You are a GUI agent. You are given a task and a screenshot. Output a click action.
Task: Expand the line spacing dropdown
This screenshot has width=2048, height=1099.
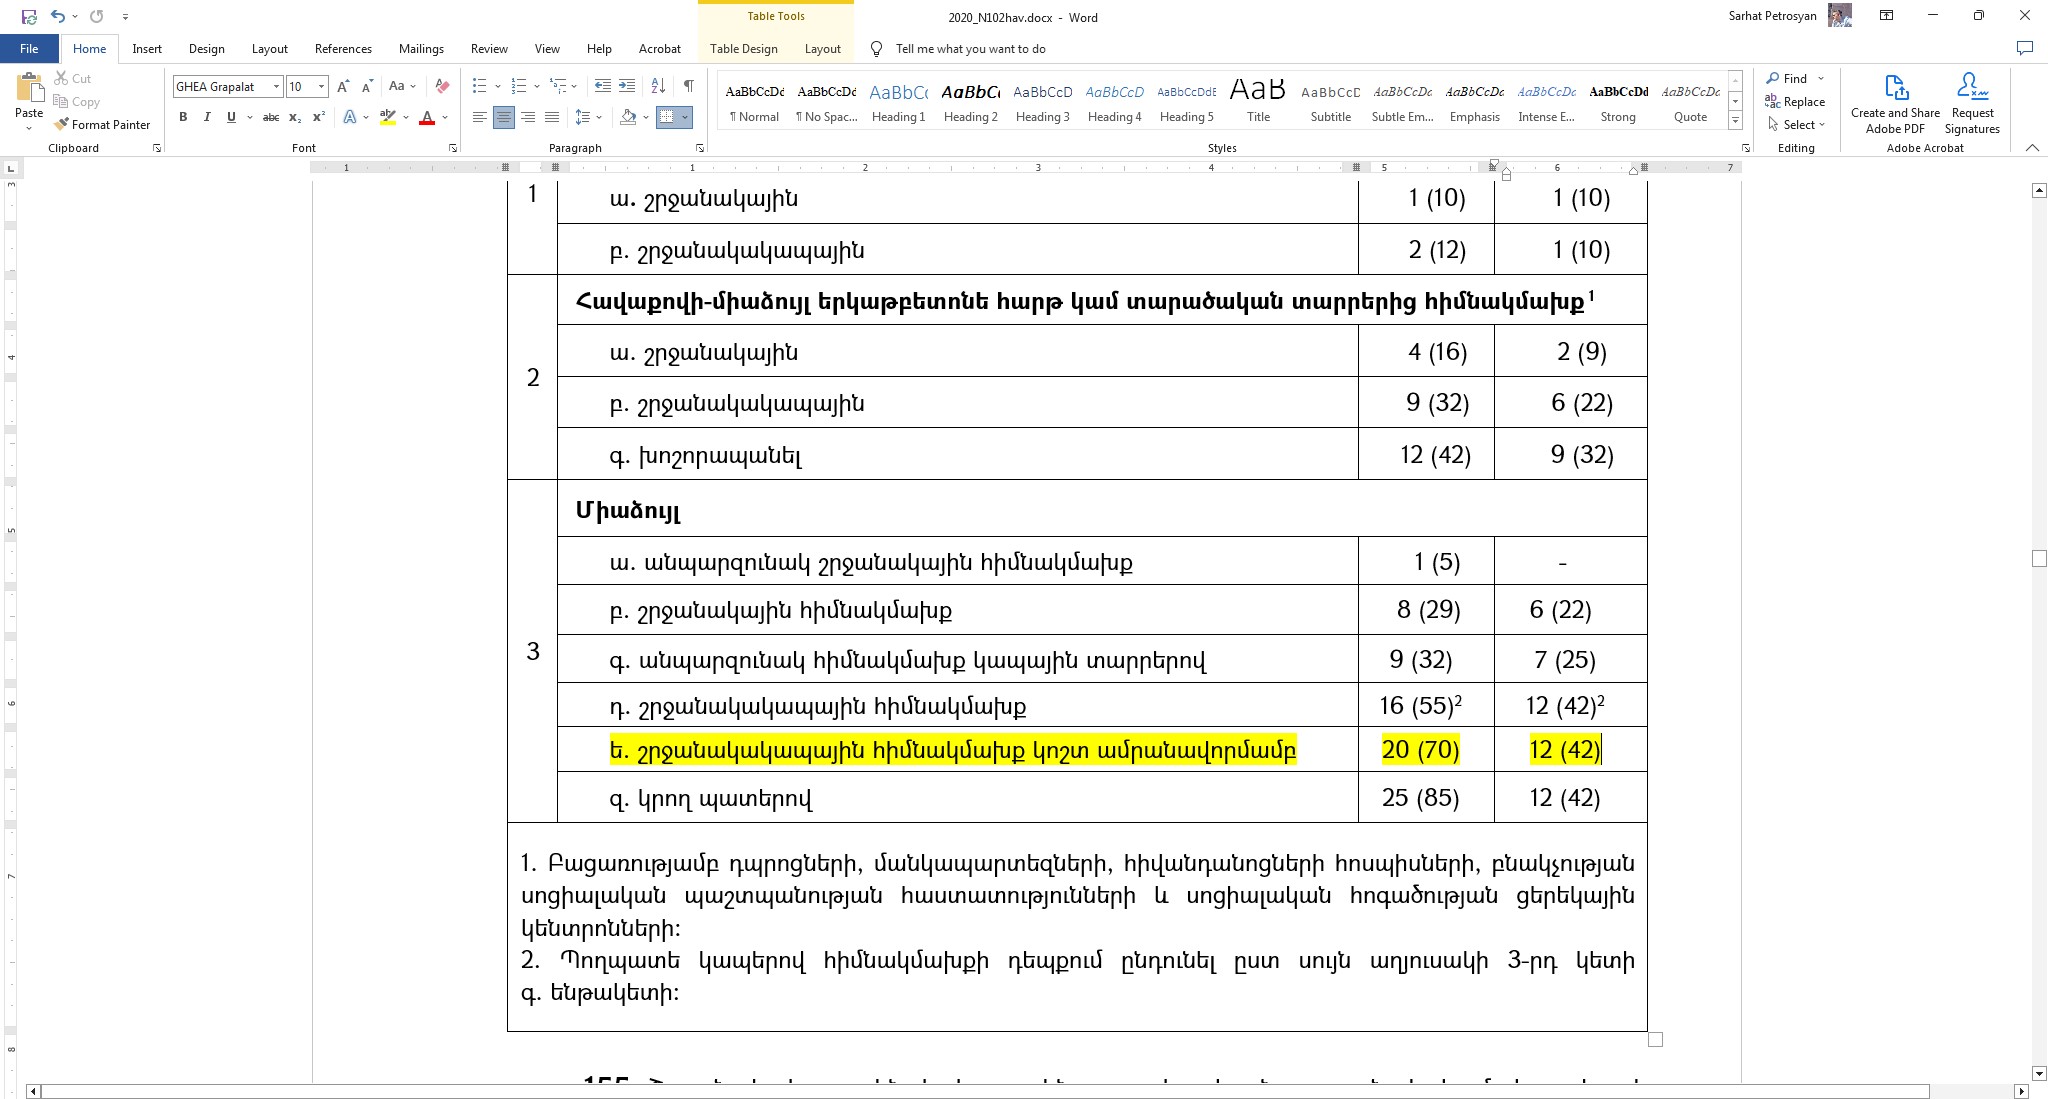tap(598, 118)
